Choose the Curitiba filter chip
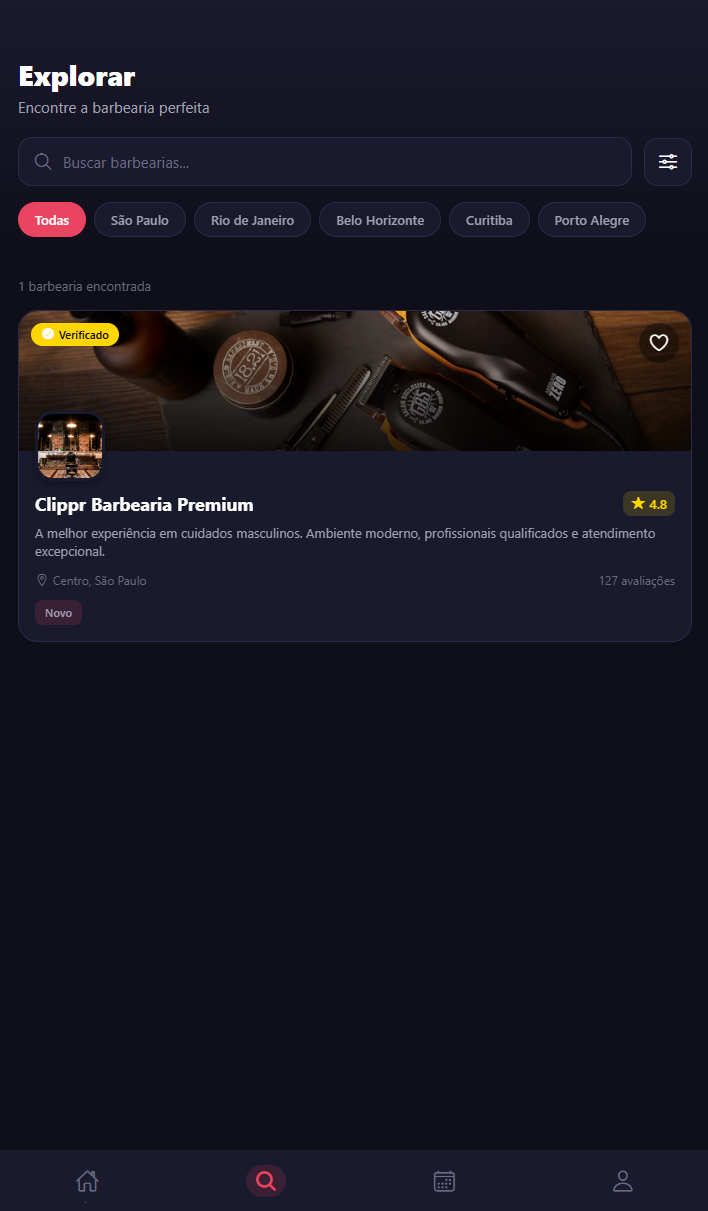This screenshot has width=708, height=1211. (x=489, y=220)
